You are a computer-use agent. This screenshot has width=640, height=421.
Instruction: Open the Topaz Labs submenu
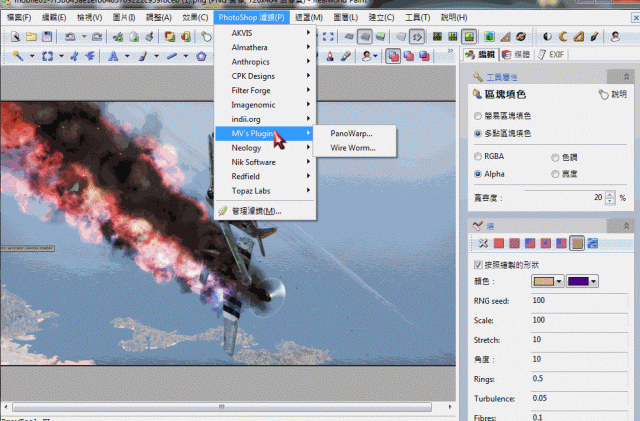pos(265,191)
